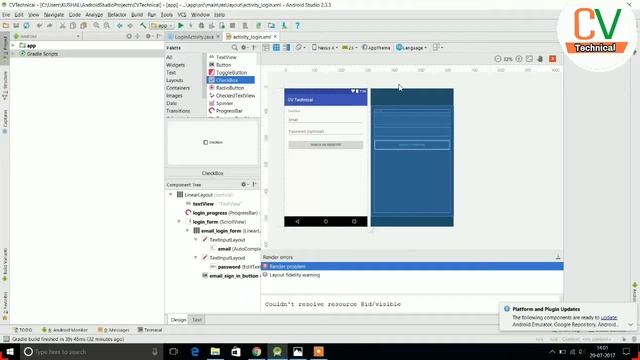Open the Navigate menu

54,15
